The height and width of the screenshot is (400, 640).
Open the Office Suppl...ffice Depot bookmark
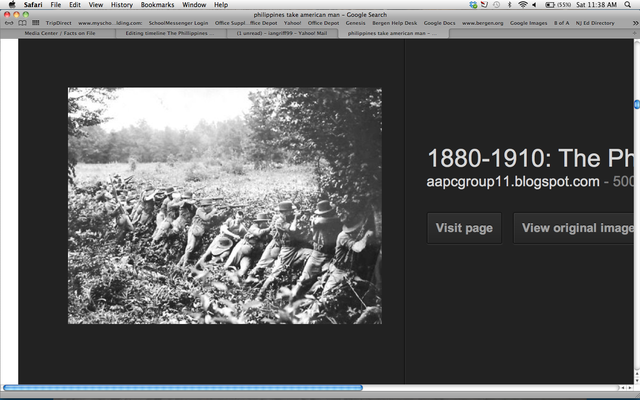point(246,23)
